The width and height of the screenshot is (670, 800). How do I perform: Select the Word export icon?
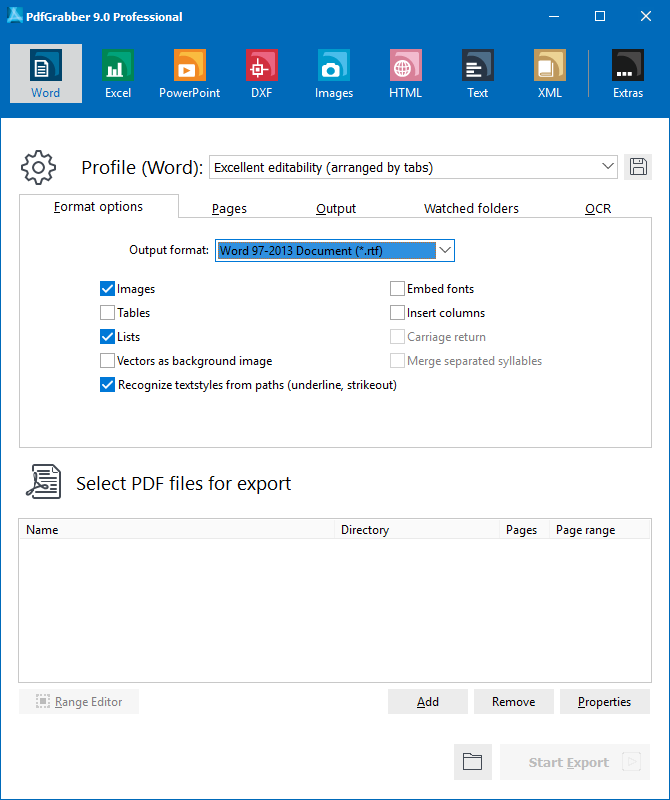(45, 73)
